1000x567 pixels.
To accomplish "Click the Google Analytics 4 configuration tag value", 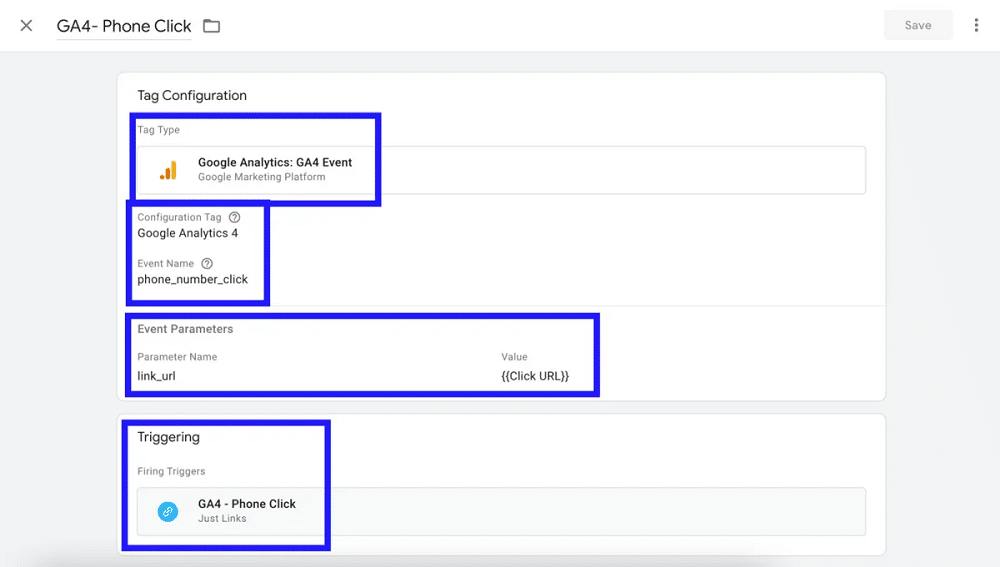I will (187, 233).
